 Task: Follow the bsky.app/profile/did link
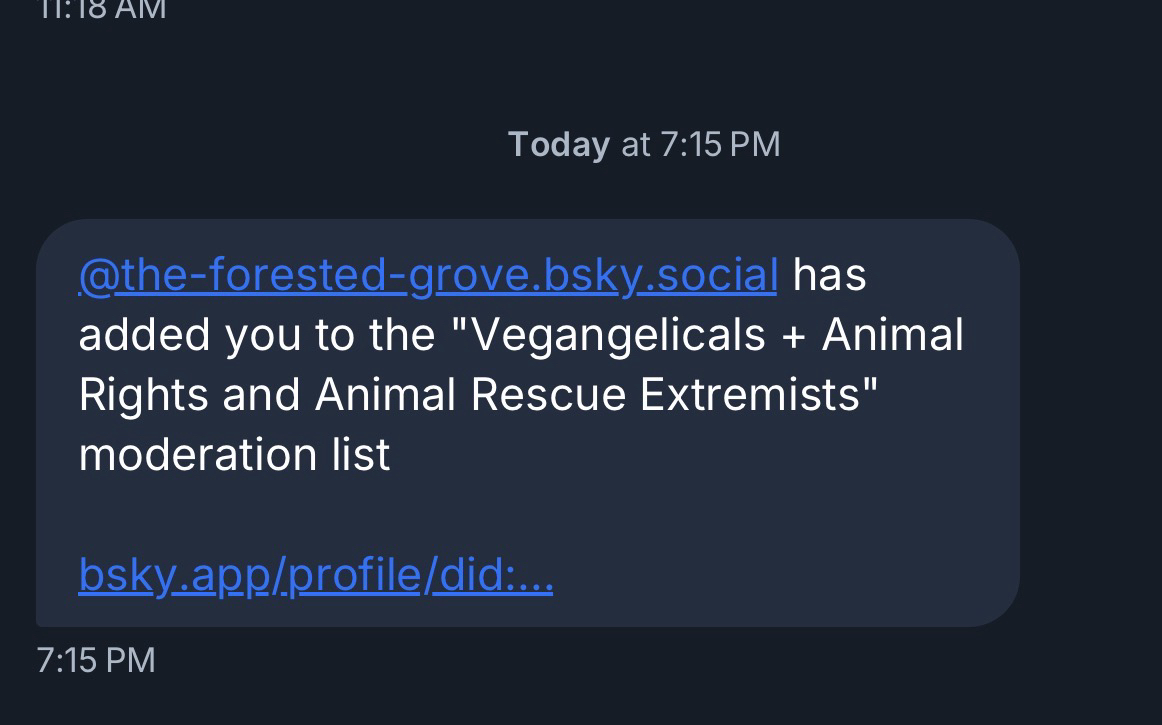pos(315,575)
